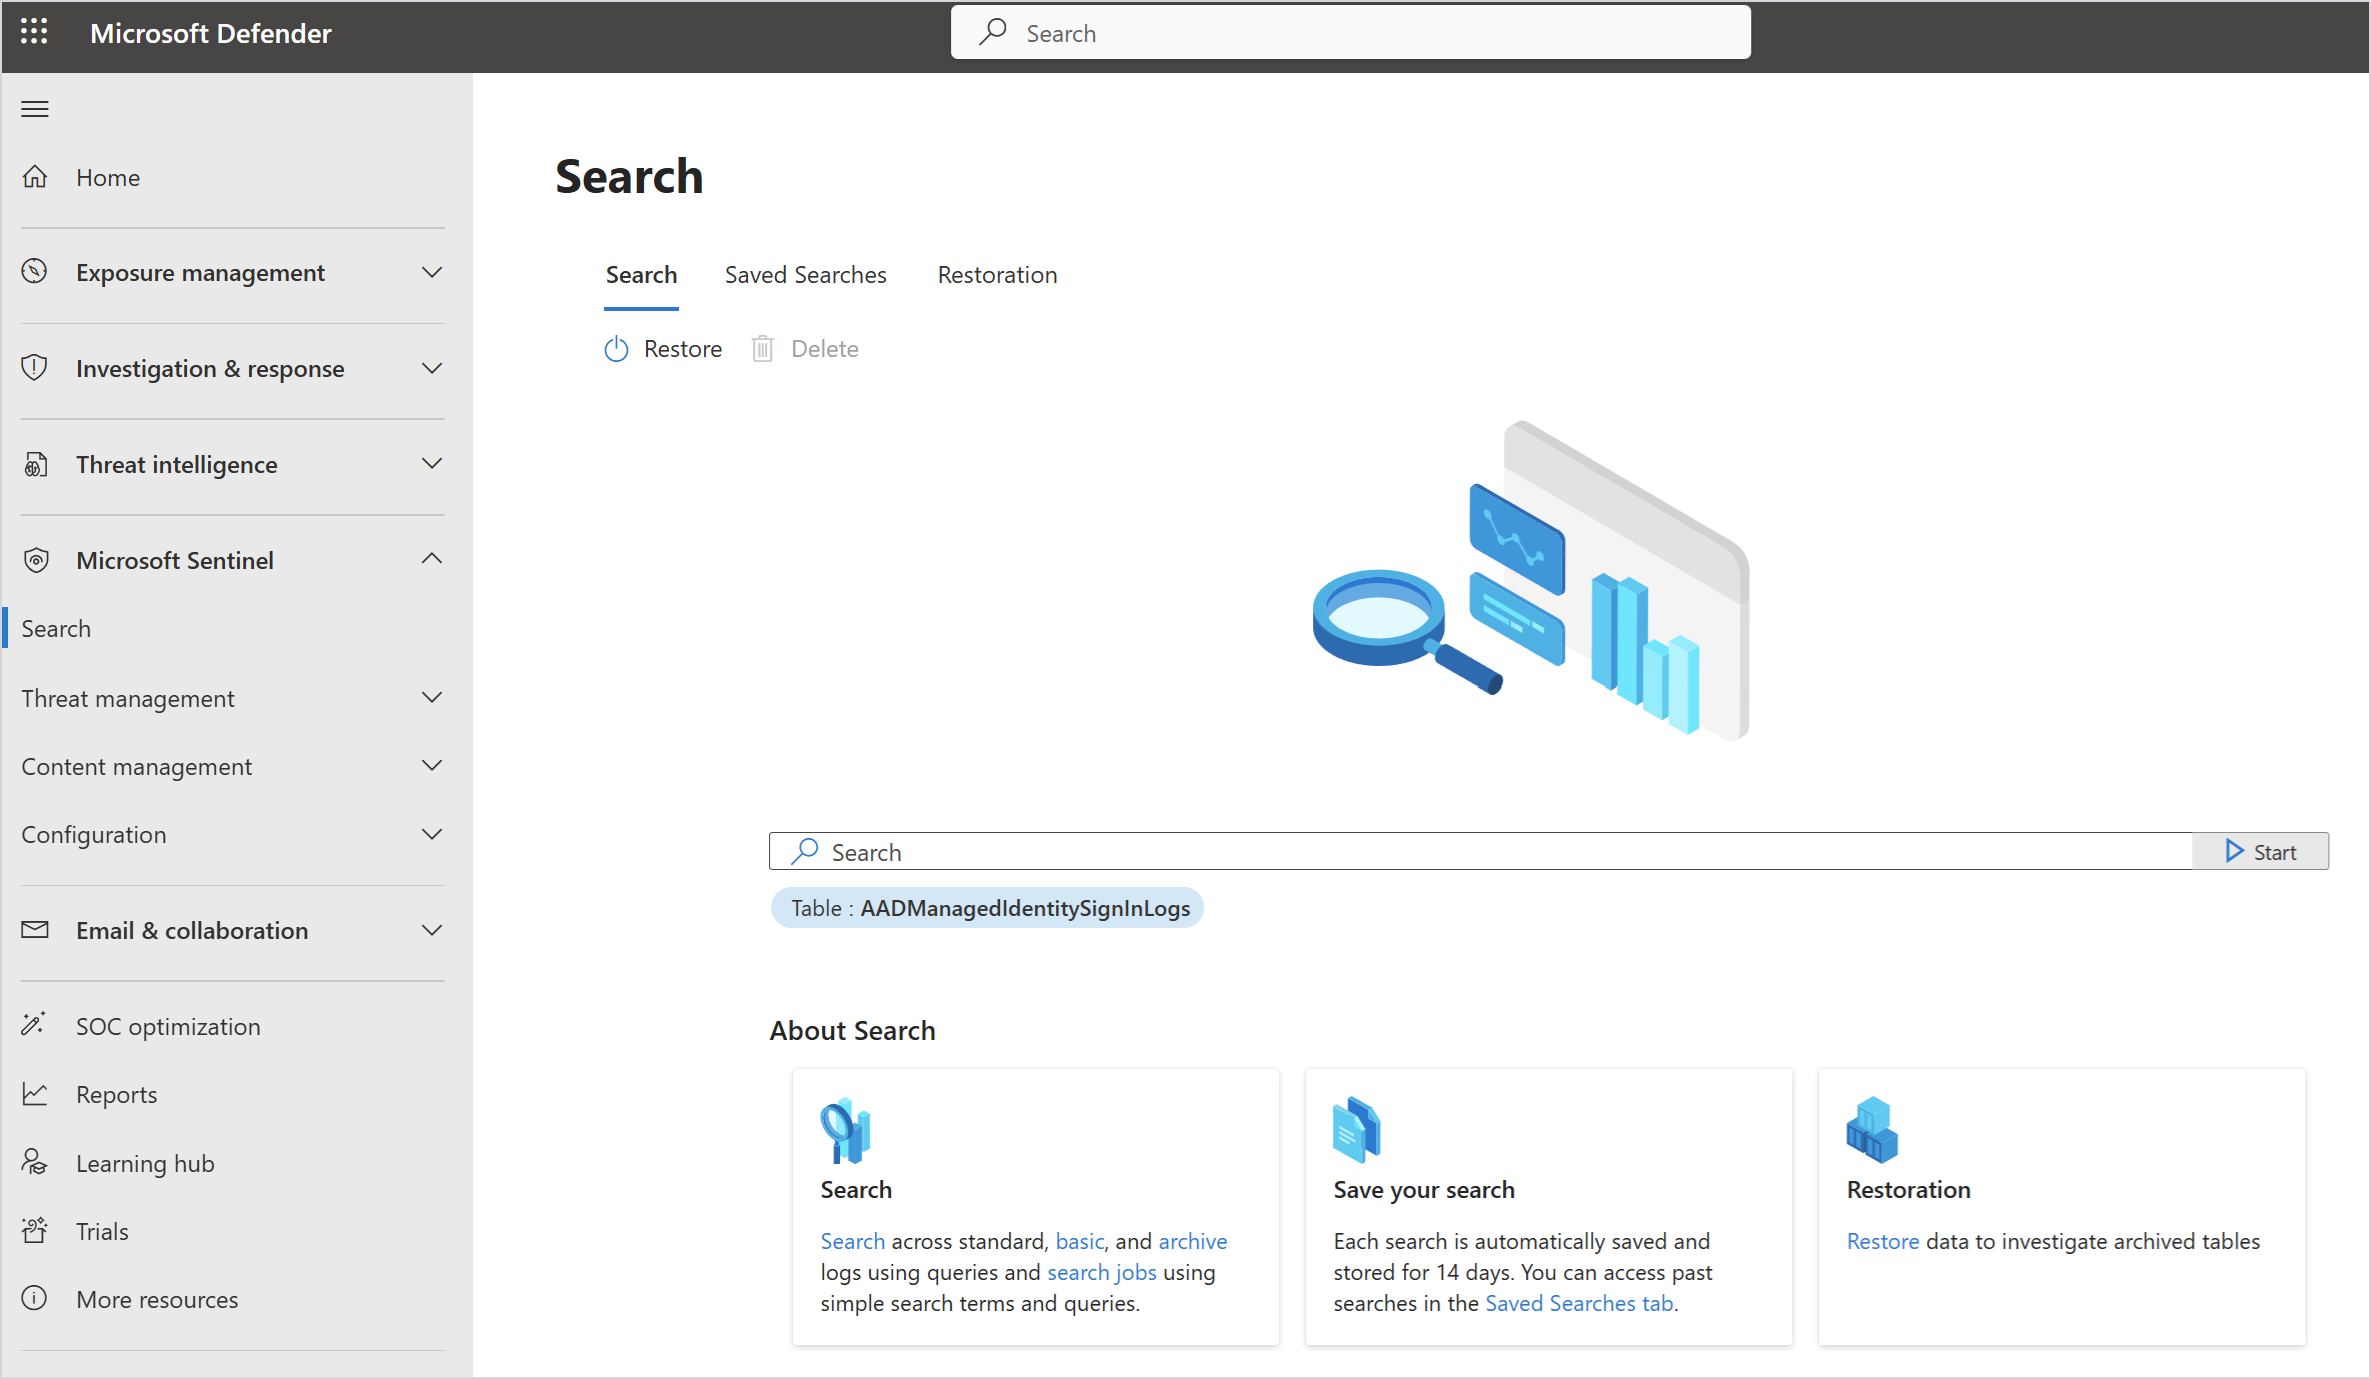2371x1379 pixels.
Task: Open the app launcher waffle icon
Action: [34, 32]
